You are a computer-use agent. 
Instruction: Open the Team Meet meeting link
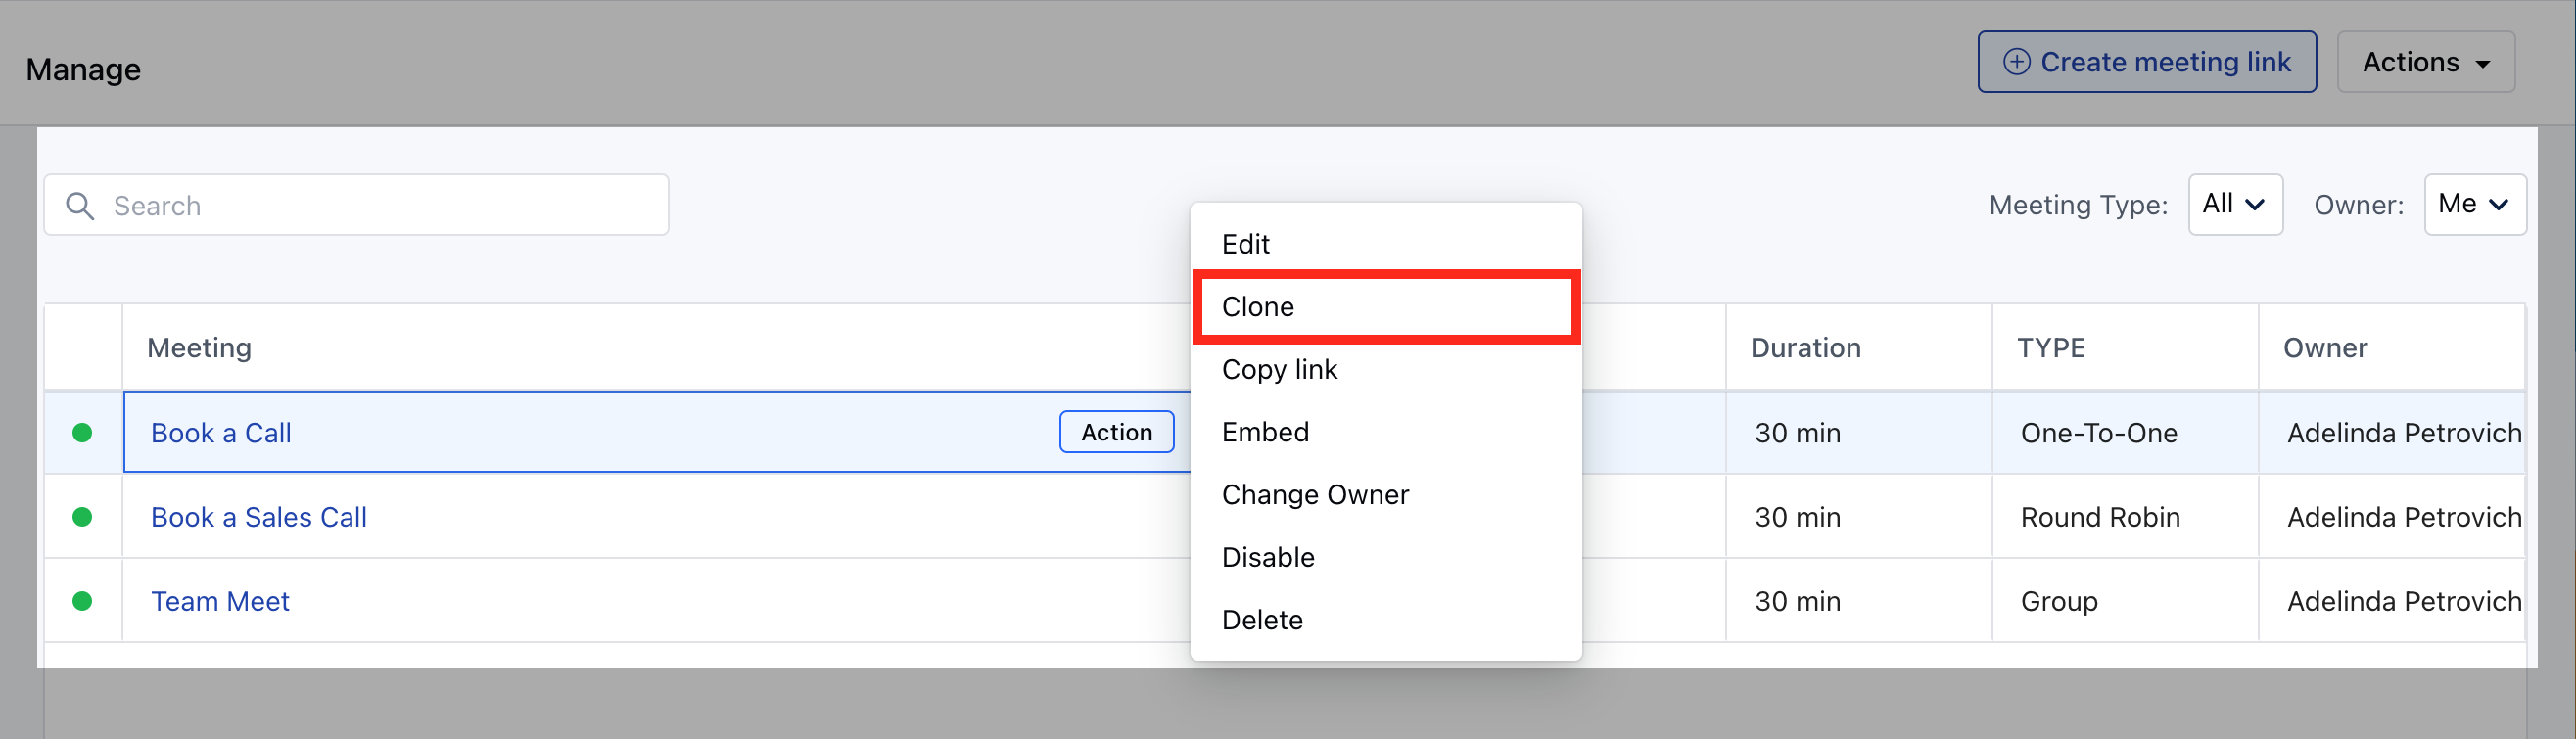[x=220, y=601]
